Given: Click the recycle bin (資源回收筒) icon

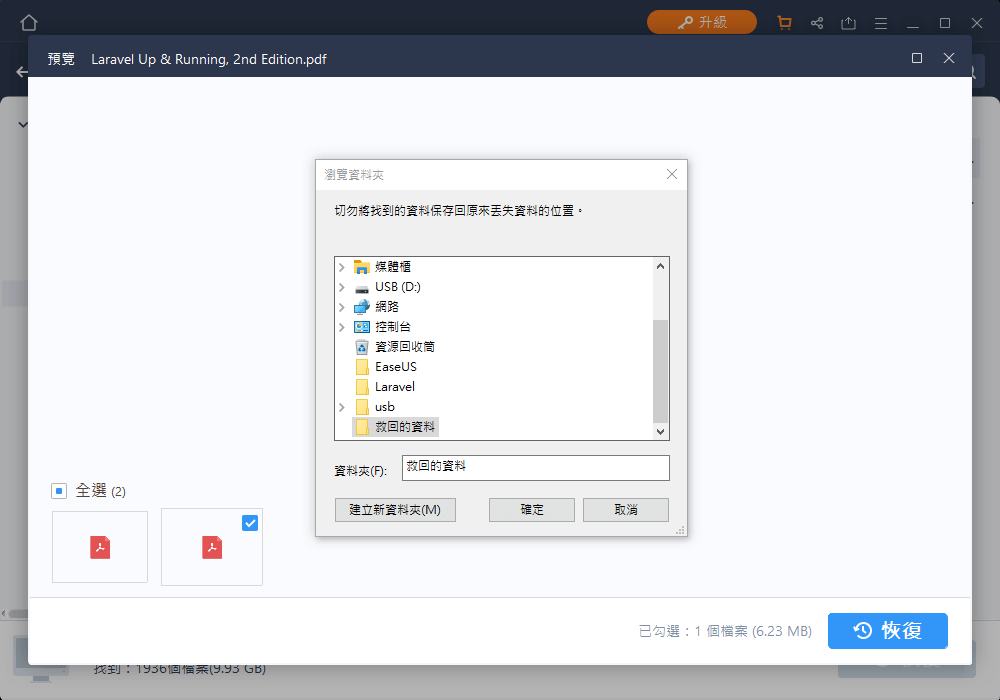Looking at the screenshot, I should tap(361, 346).
